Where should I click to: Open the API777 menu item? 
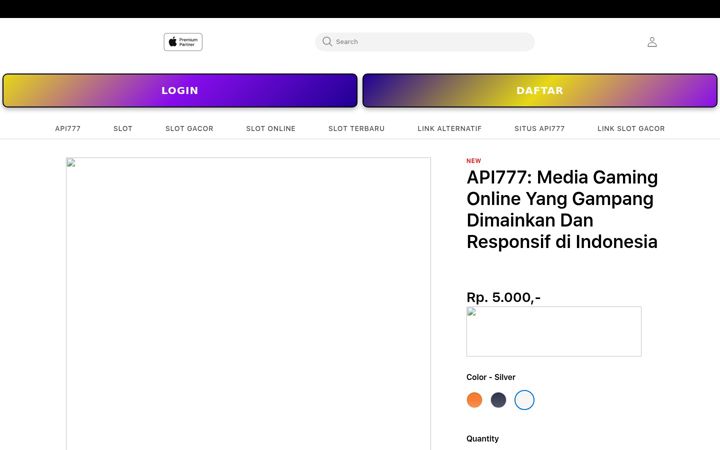pos(68,129)
